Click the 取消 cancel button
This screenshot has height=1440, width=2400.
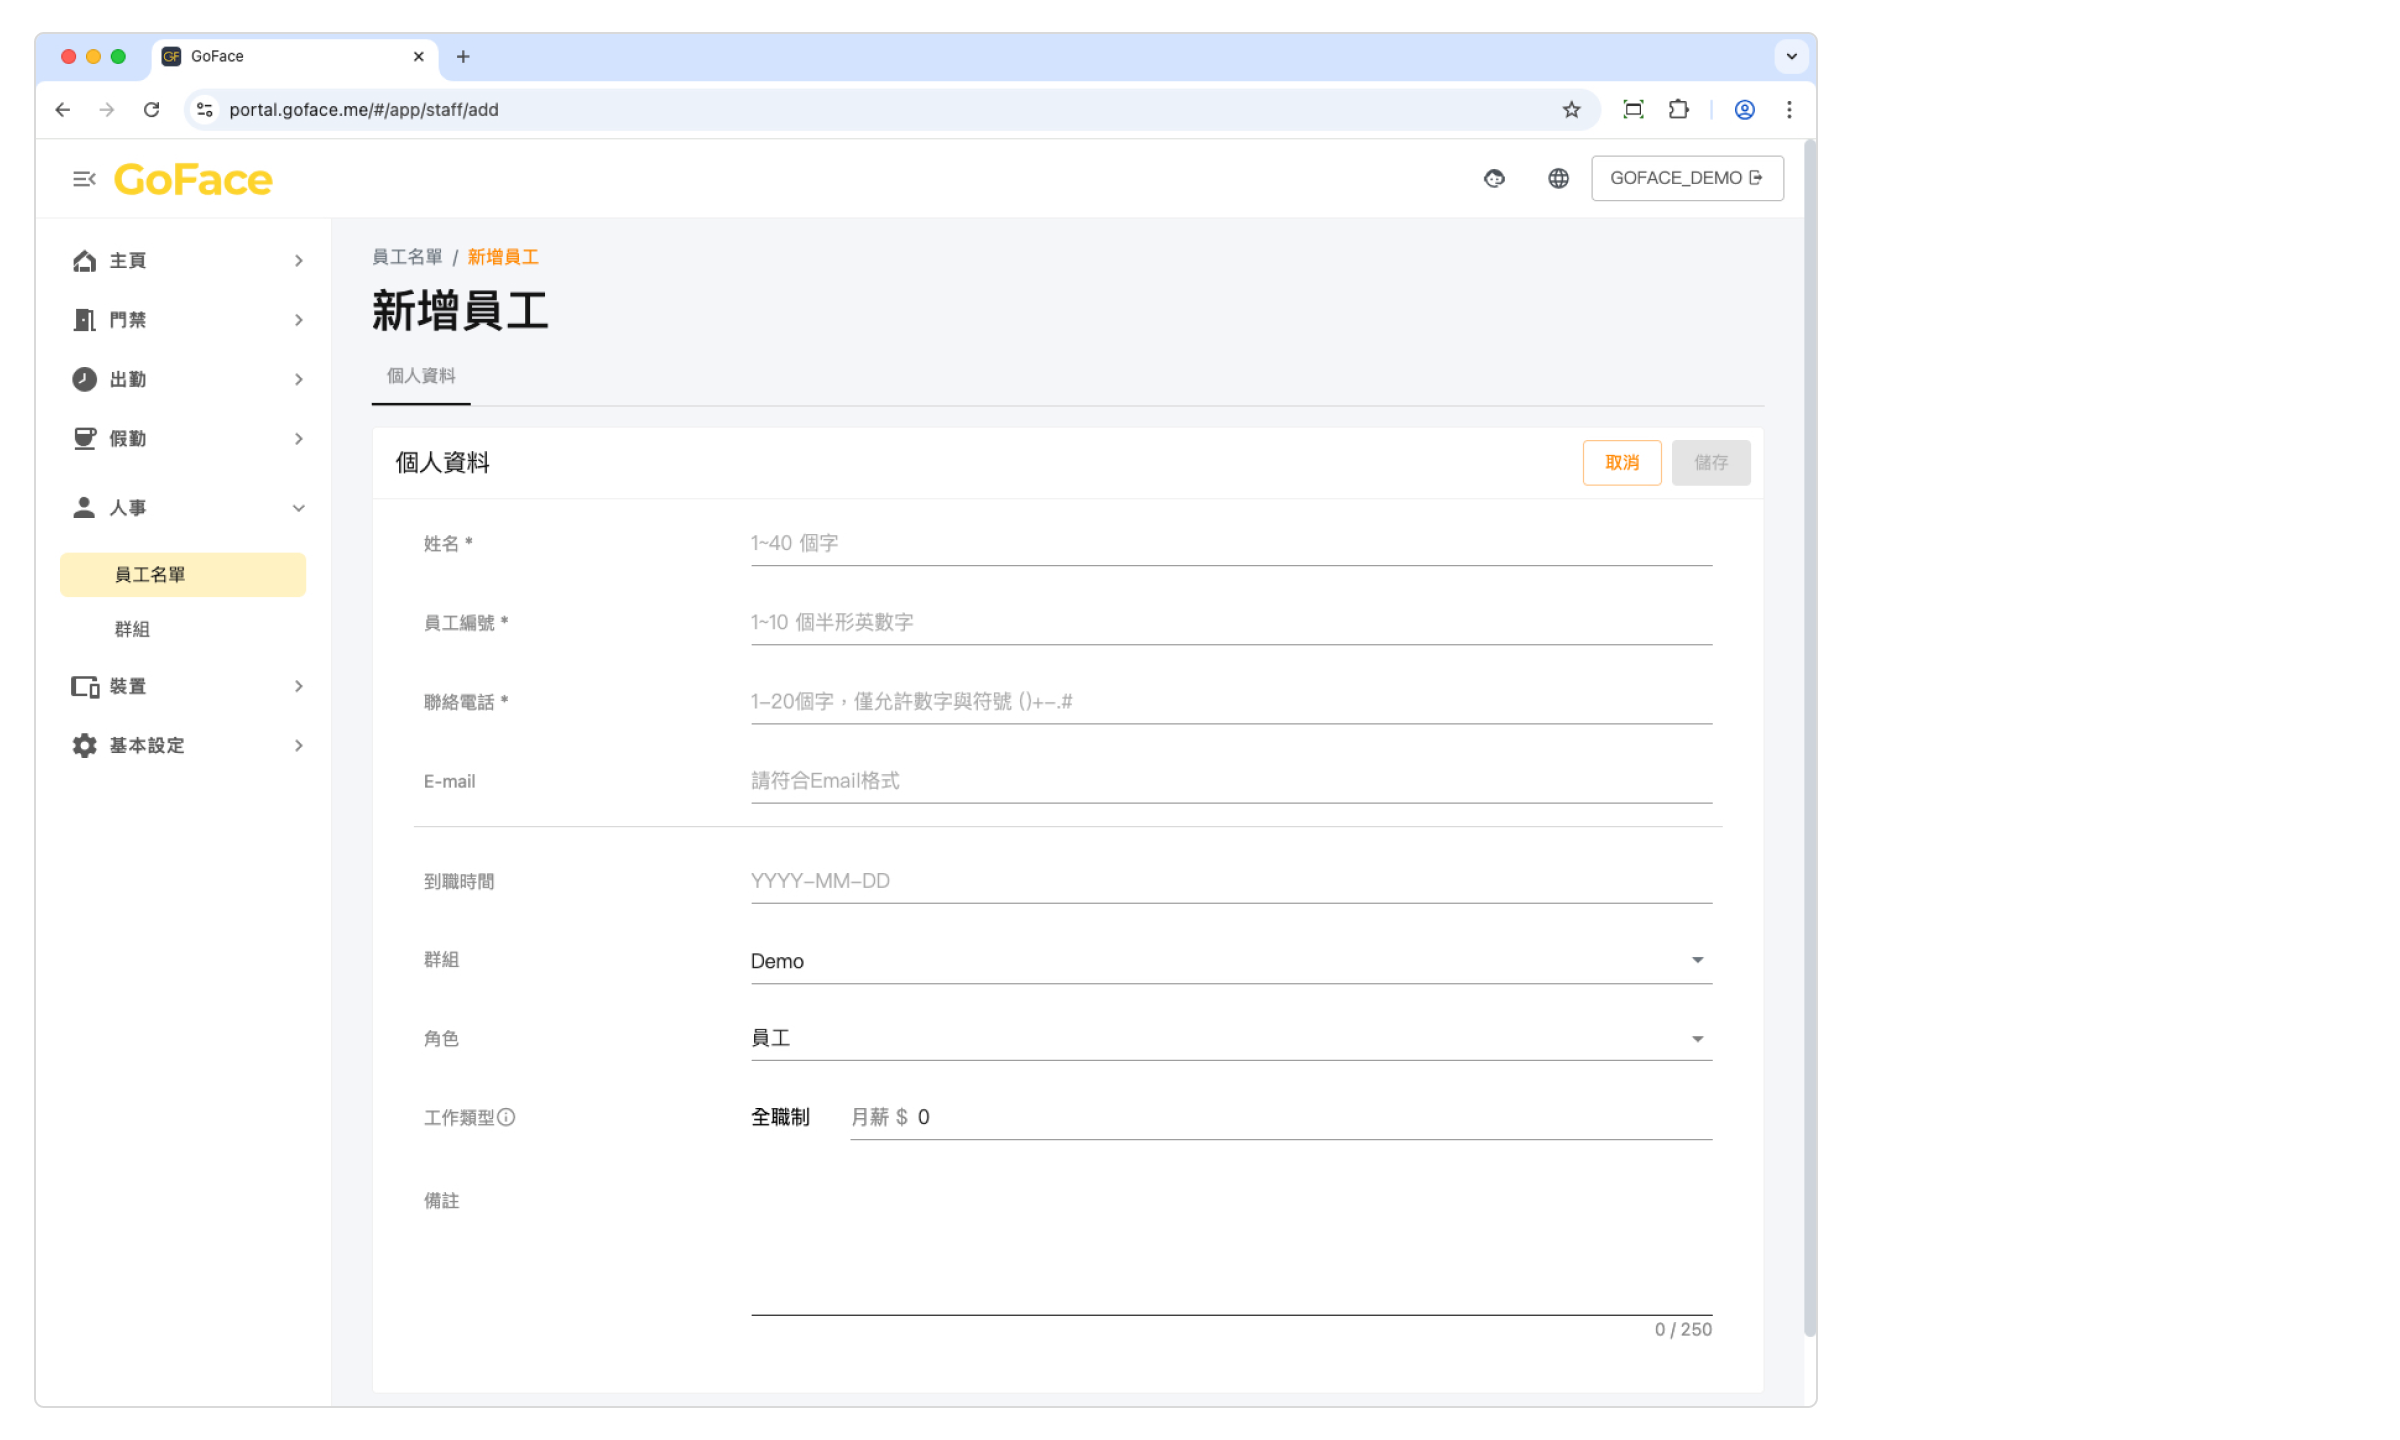[x=1621, y=463]
